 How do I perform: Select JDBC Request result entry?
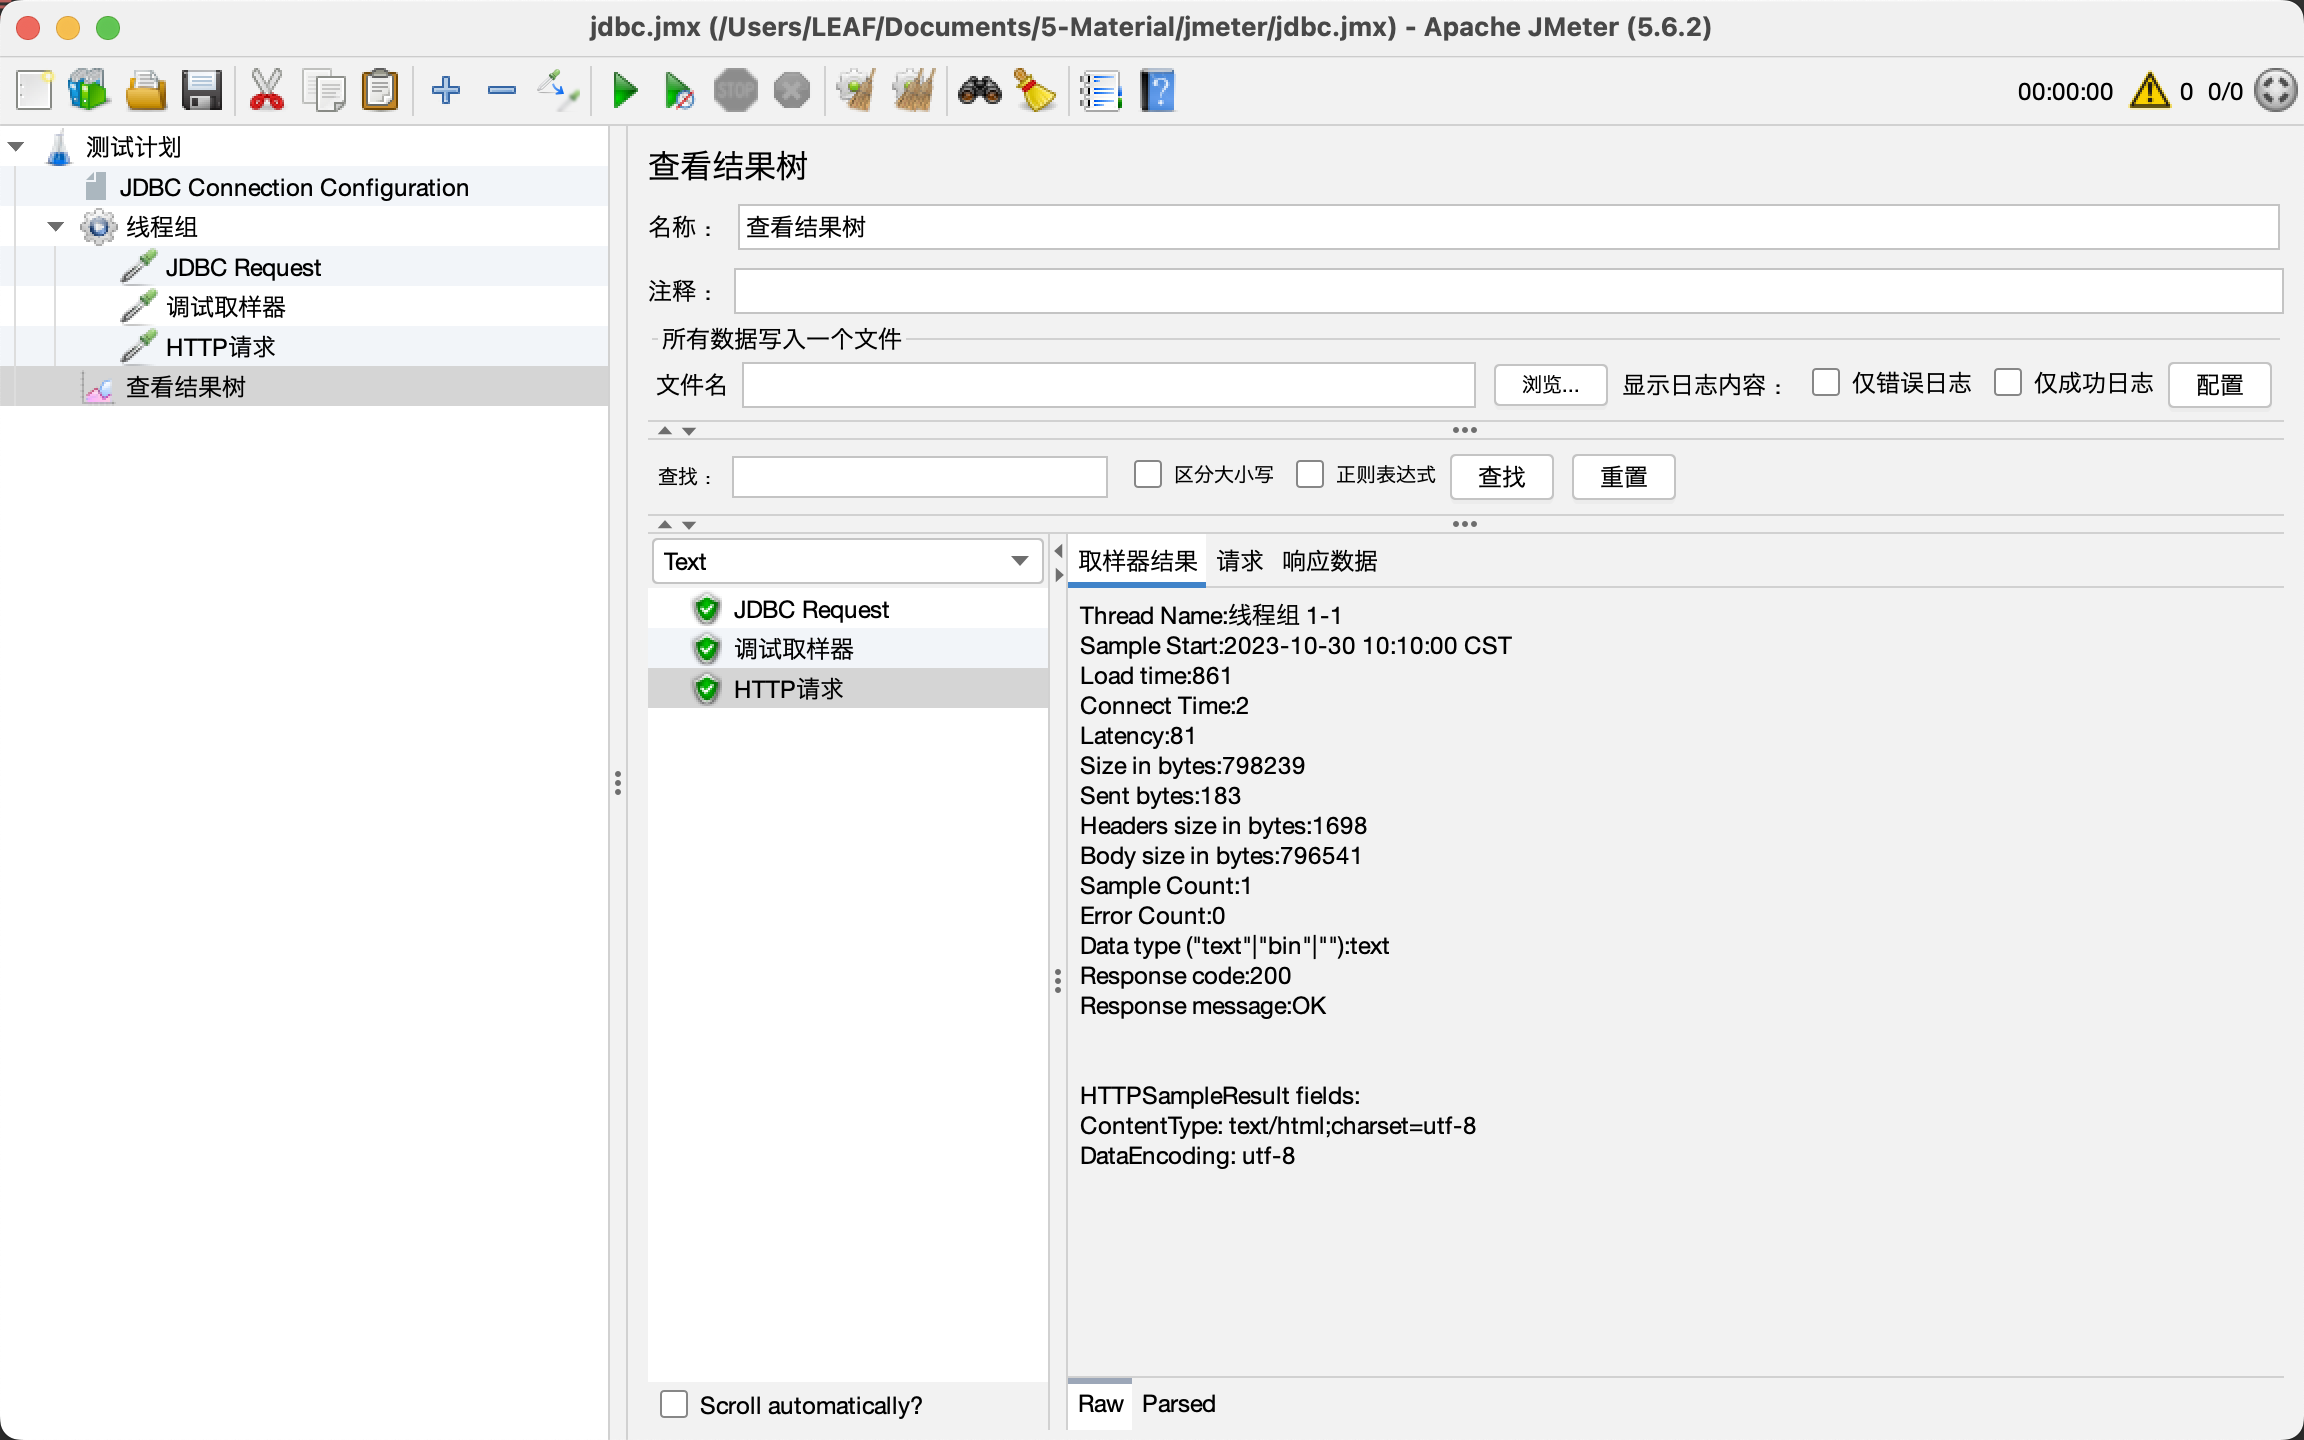click(848, 609)
